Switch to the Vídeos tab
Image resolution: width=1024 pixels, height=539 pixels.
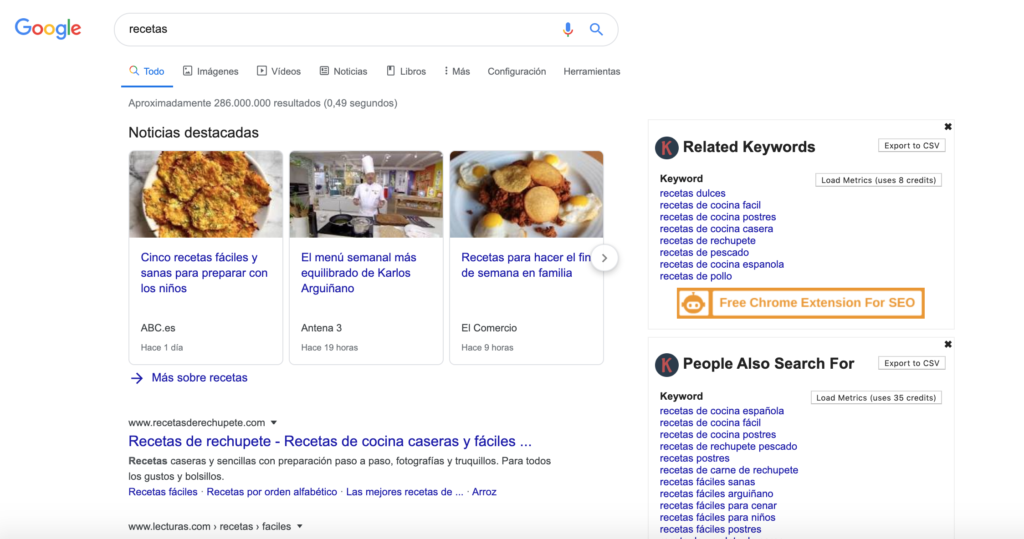(x=279, y=71)
